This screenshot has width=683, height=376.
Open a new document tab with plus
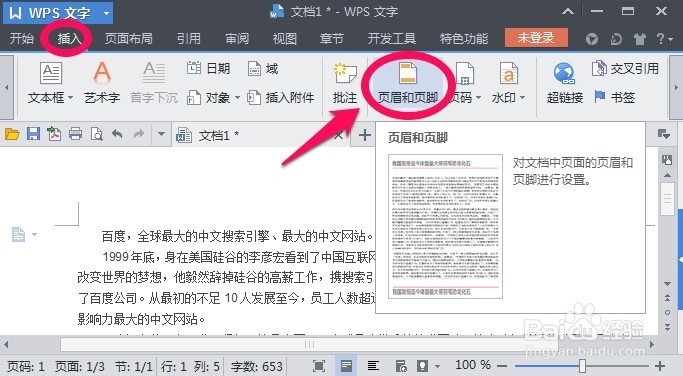tap(365, 135)
